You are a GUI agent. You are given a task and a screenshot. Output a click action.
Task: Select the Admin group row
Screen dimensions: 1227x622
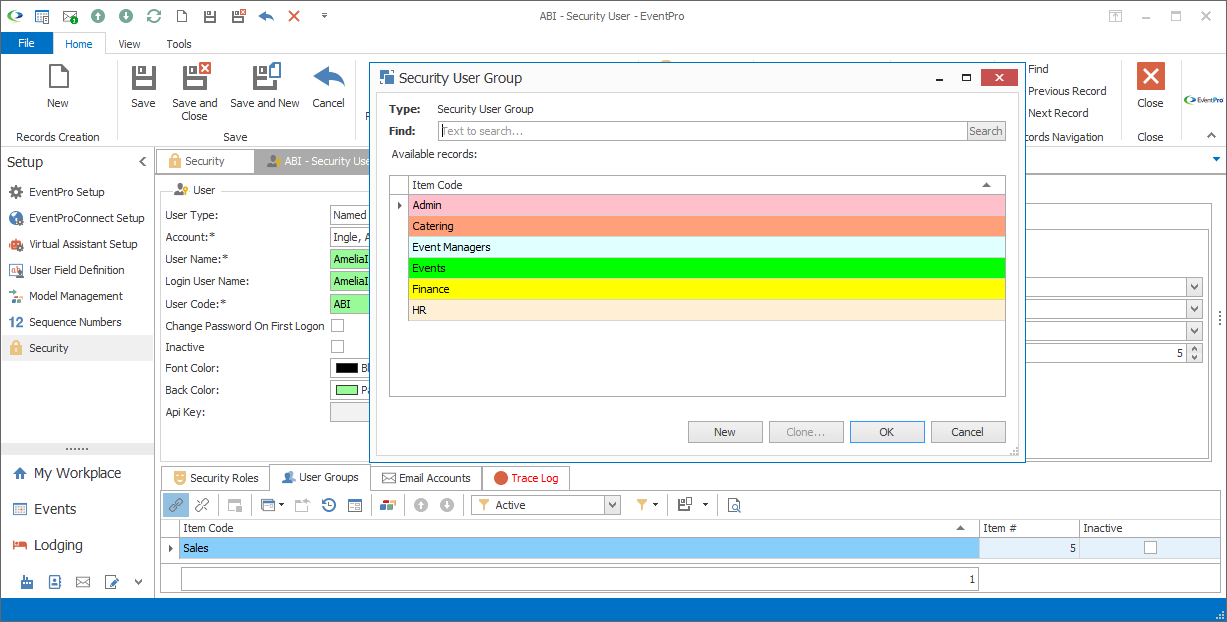[706, 205]
